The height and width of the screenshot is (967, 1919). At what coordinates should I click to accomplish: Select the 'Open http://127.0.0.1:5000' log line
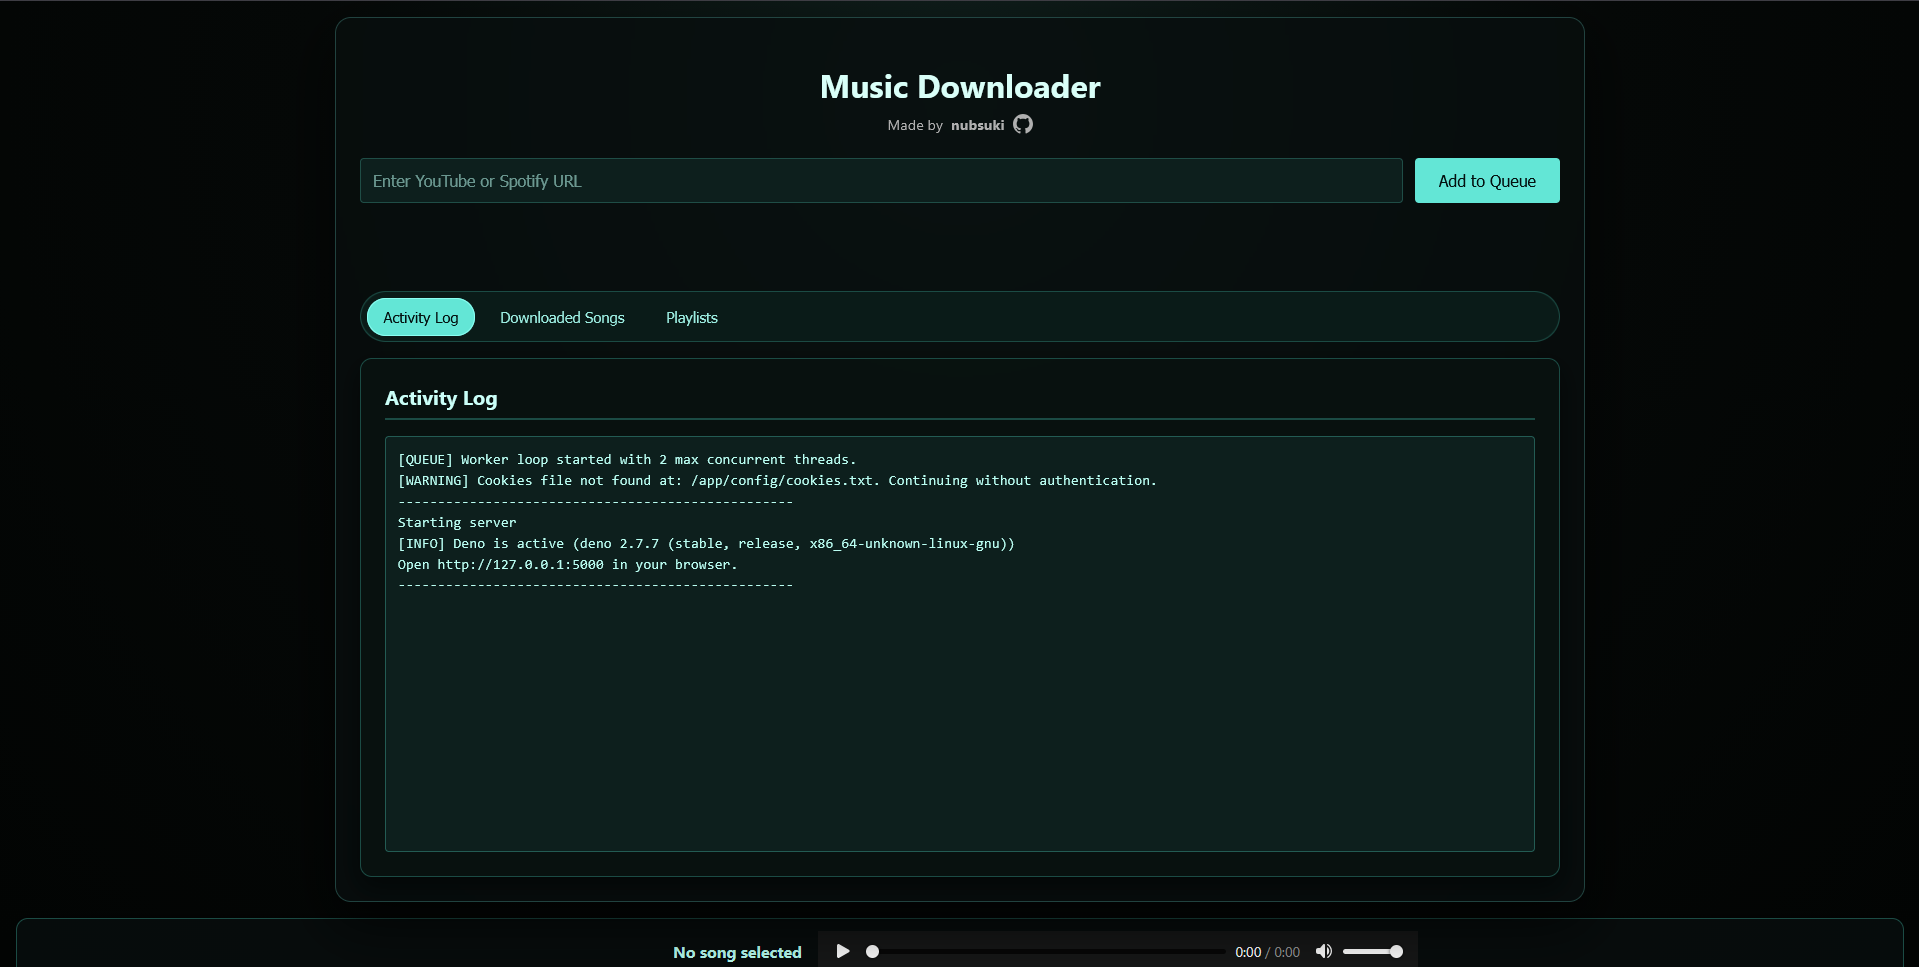coord(567,565)
